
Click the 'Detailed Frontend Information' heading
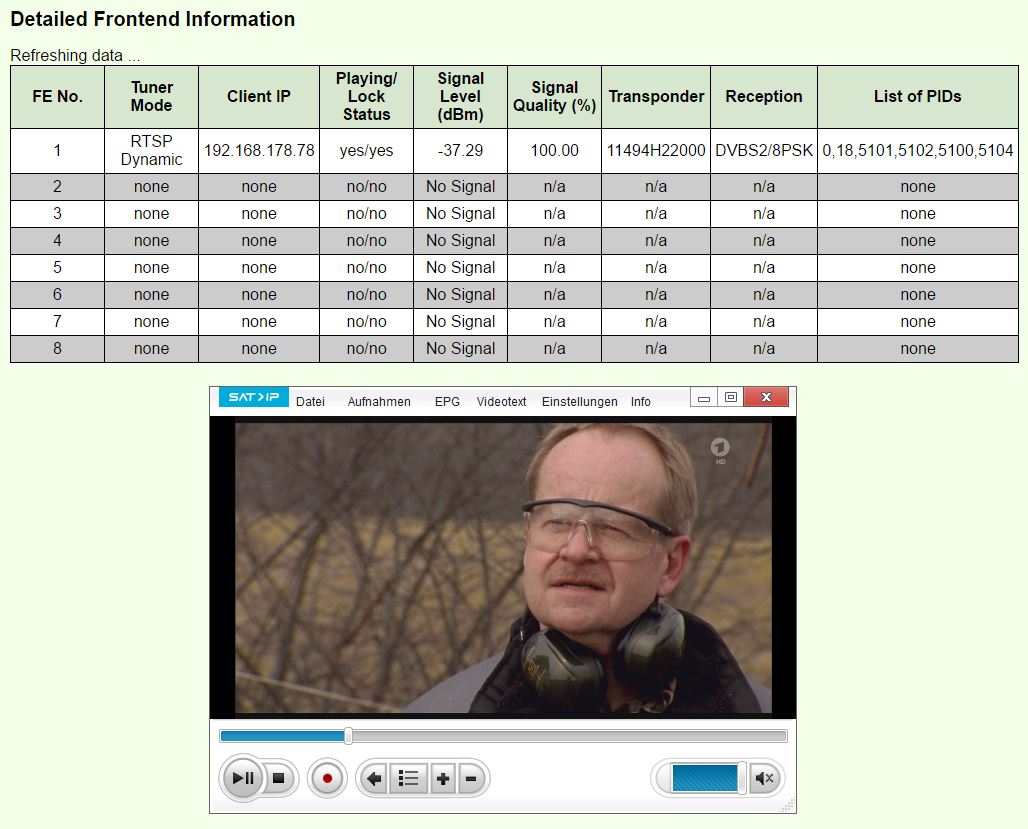pos(153,19)
